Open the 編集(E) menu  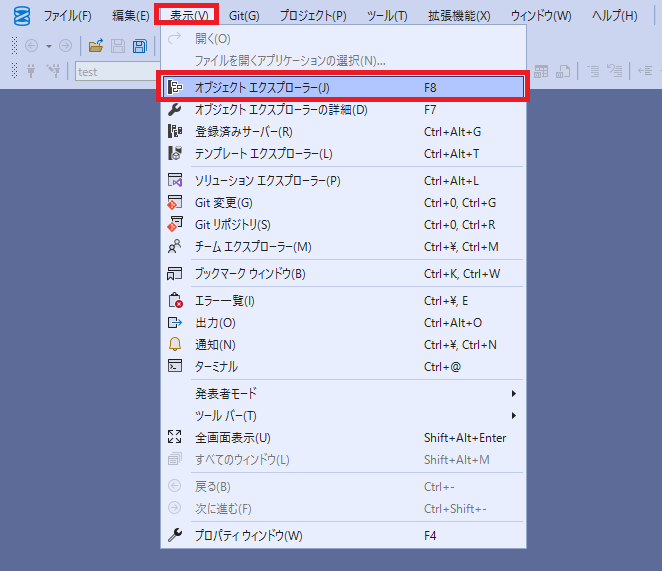click(x=130, y=16)
